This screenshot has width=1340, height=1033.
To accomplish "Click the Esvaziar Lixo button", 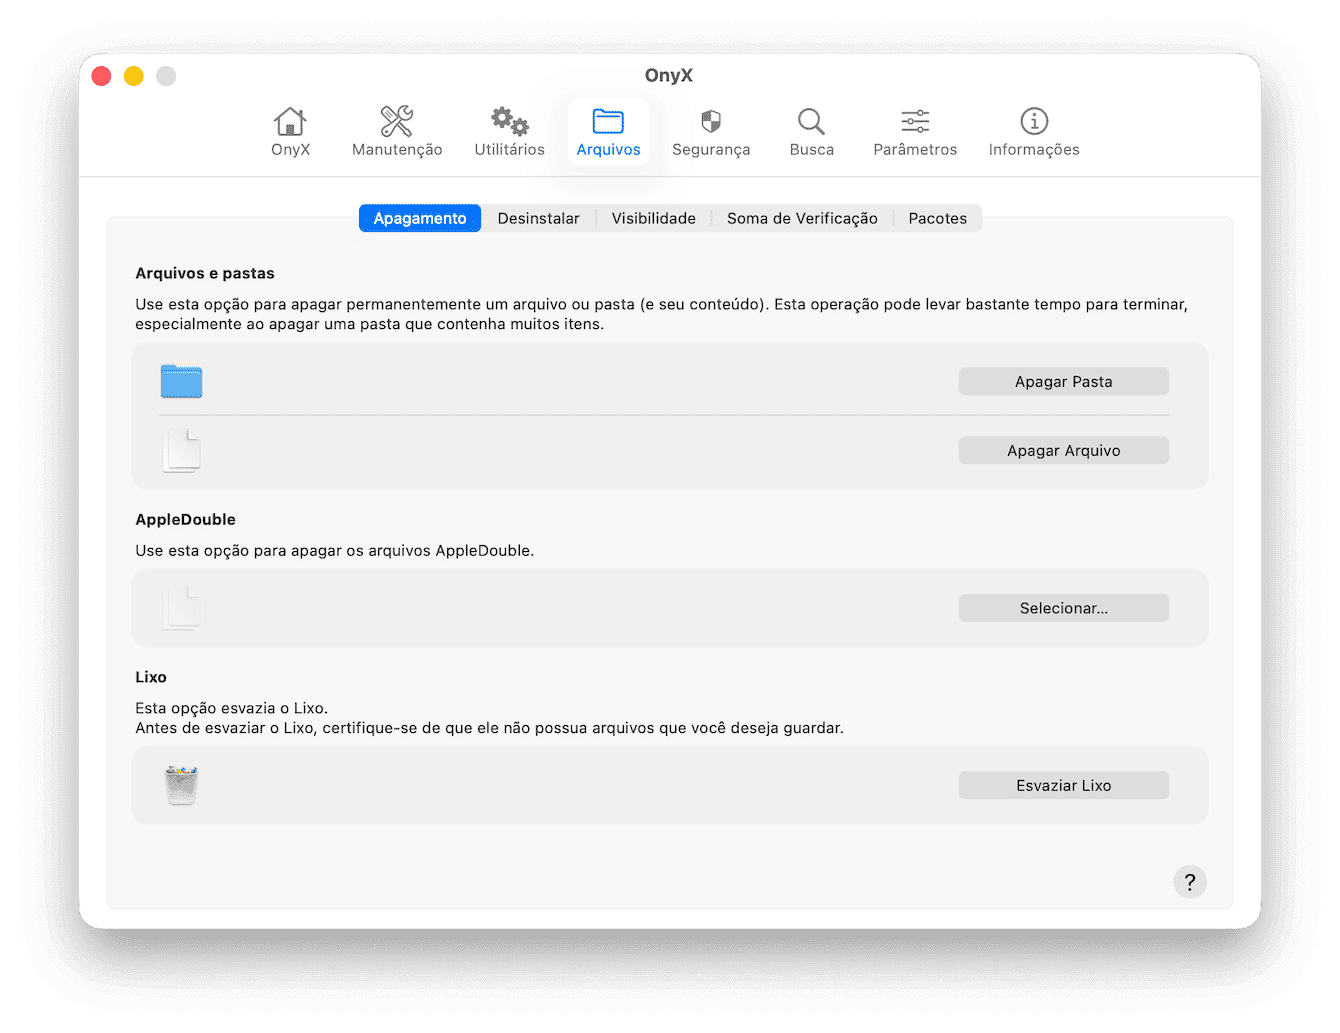I will pos(1064,785).
